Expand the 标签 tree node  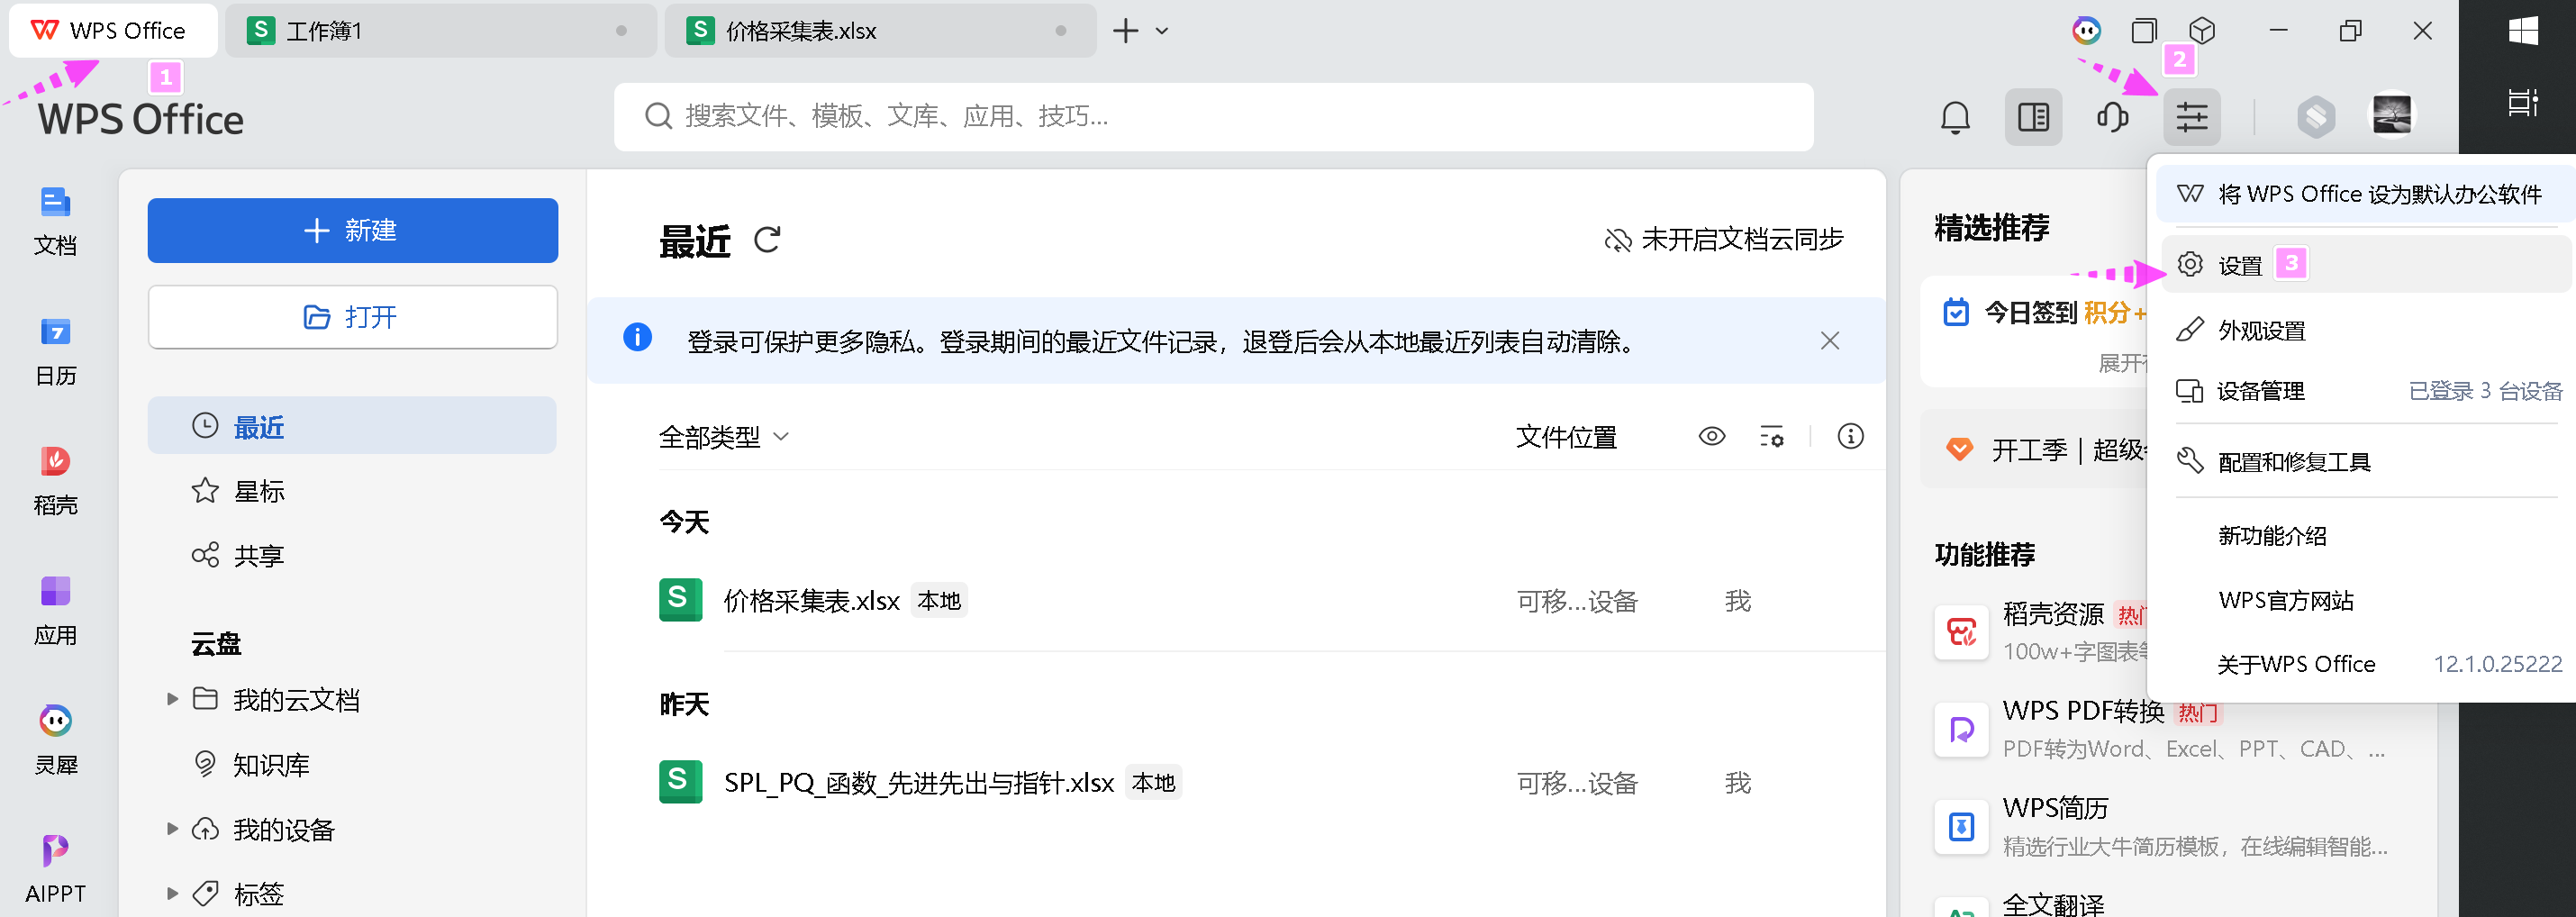point(172,893)
